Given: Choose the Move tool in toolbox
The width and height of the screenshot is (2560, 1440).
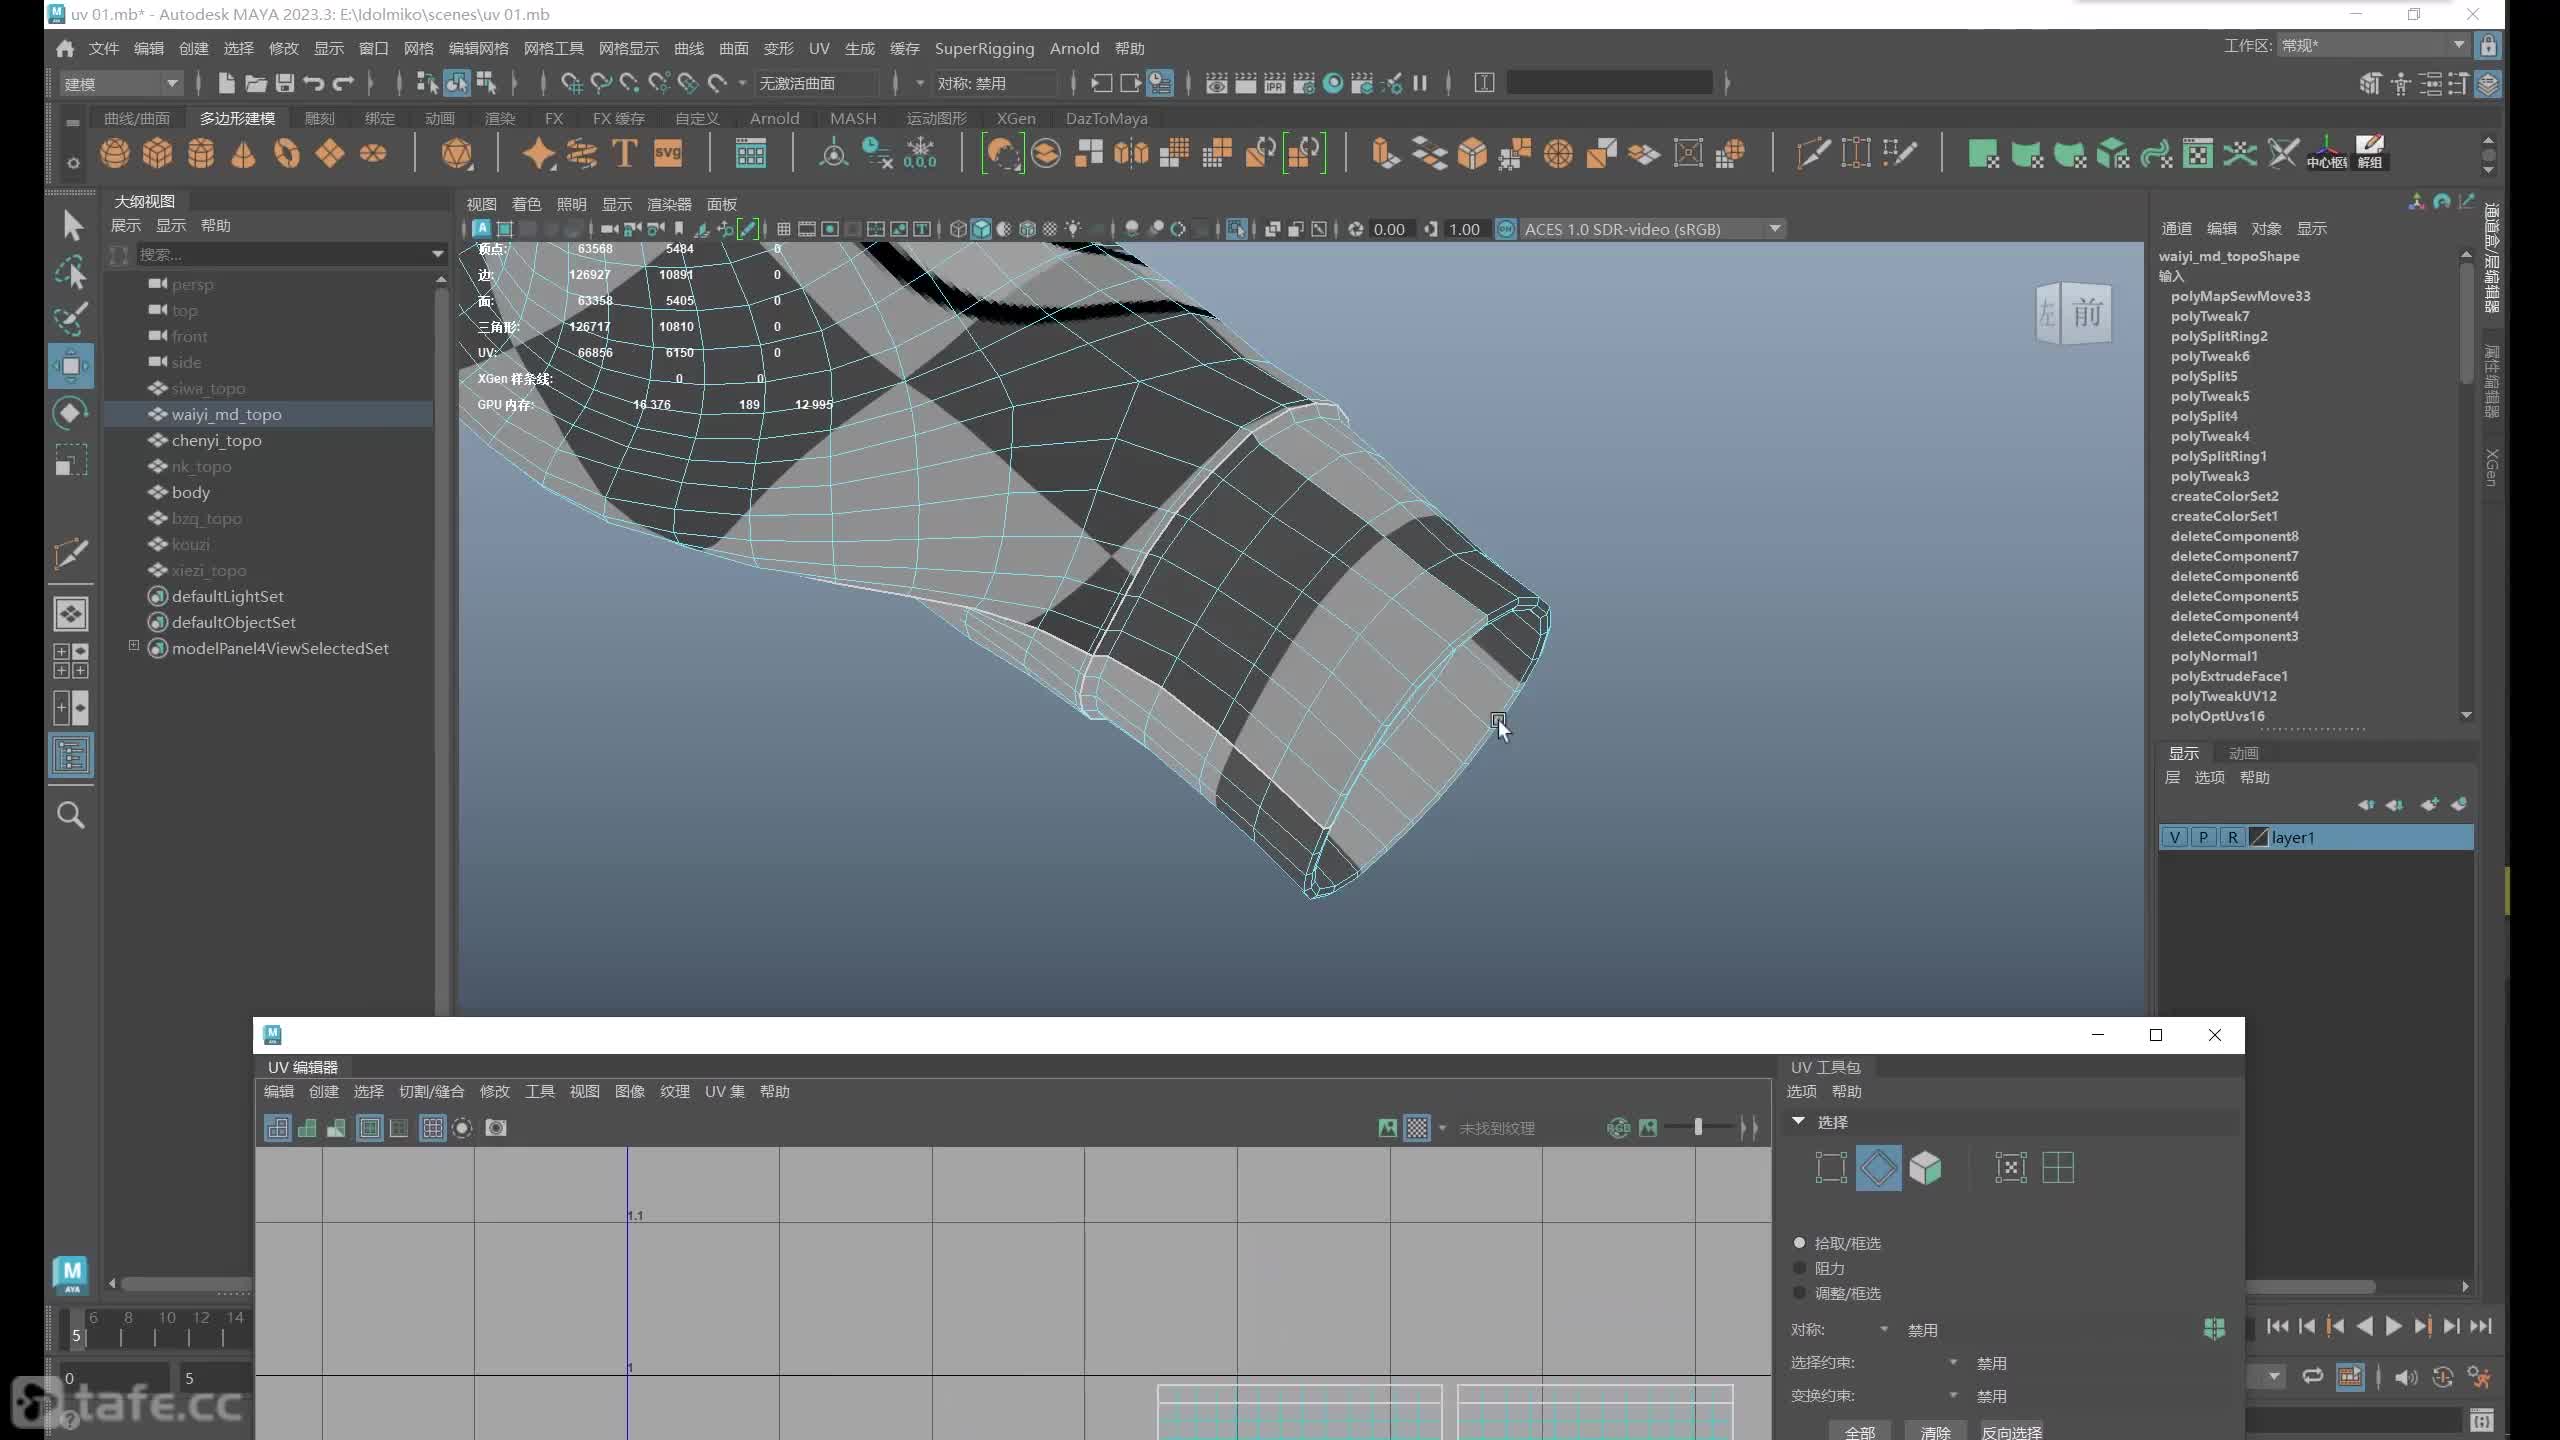Looking at the screenshot, I should pos(71,366).
